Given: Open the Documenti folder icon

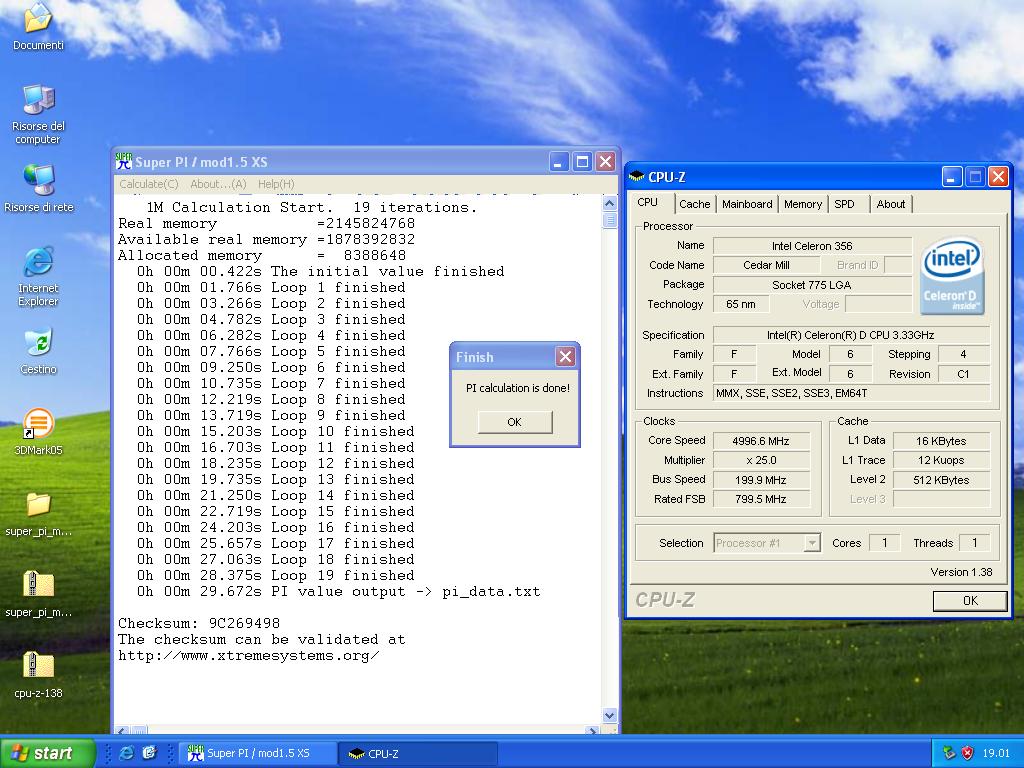Looking at the screenshot, I should 38,19.
